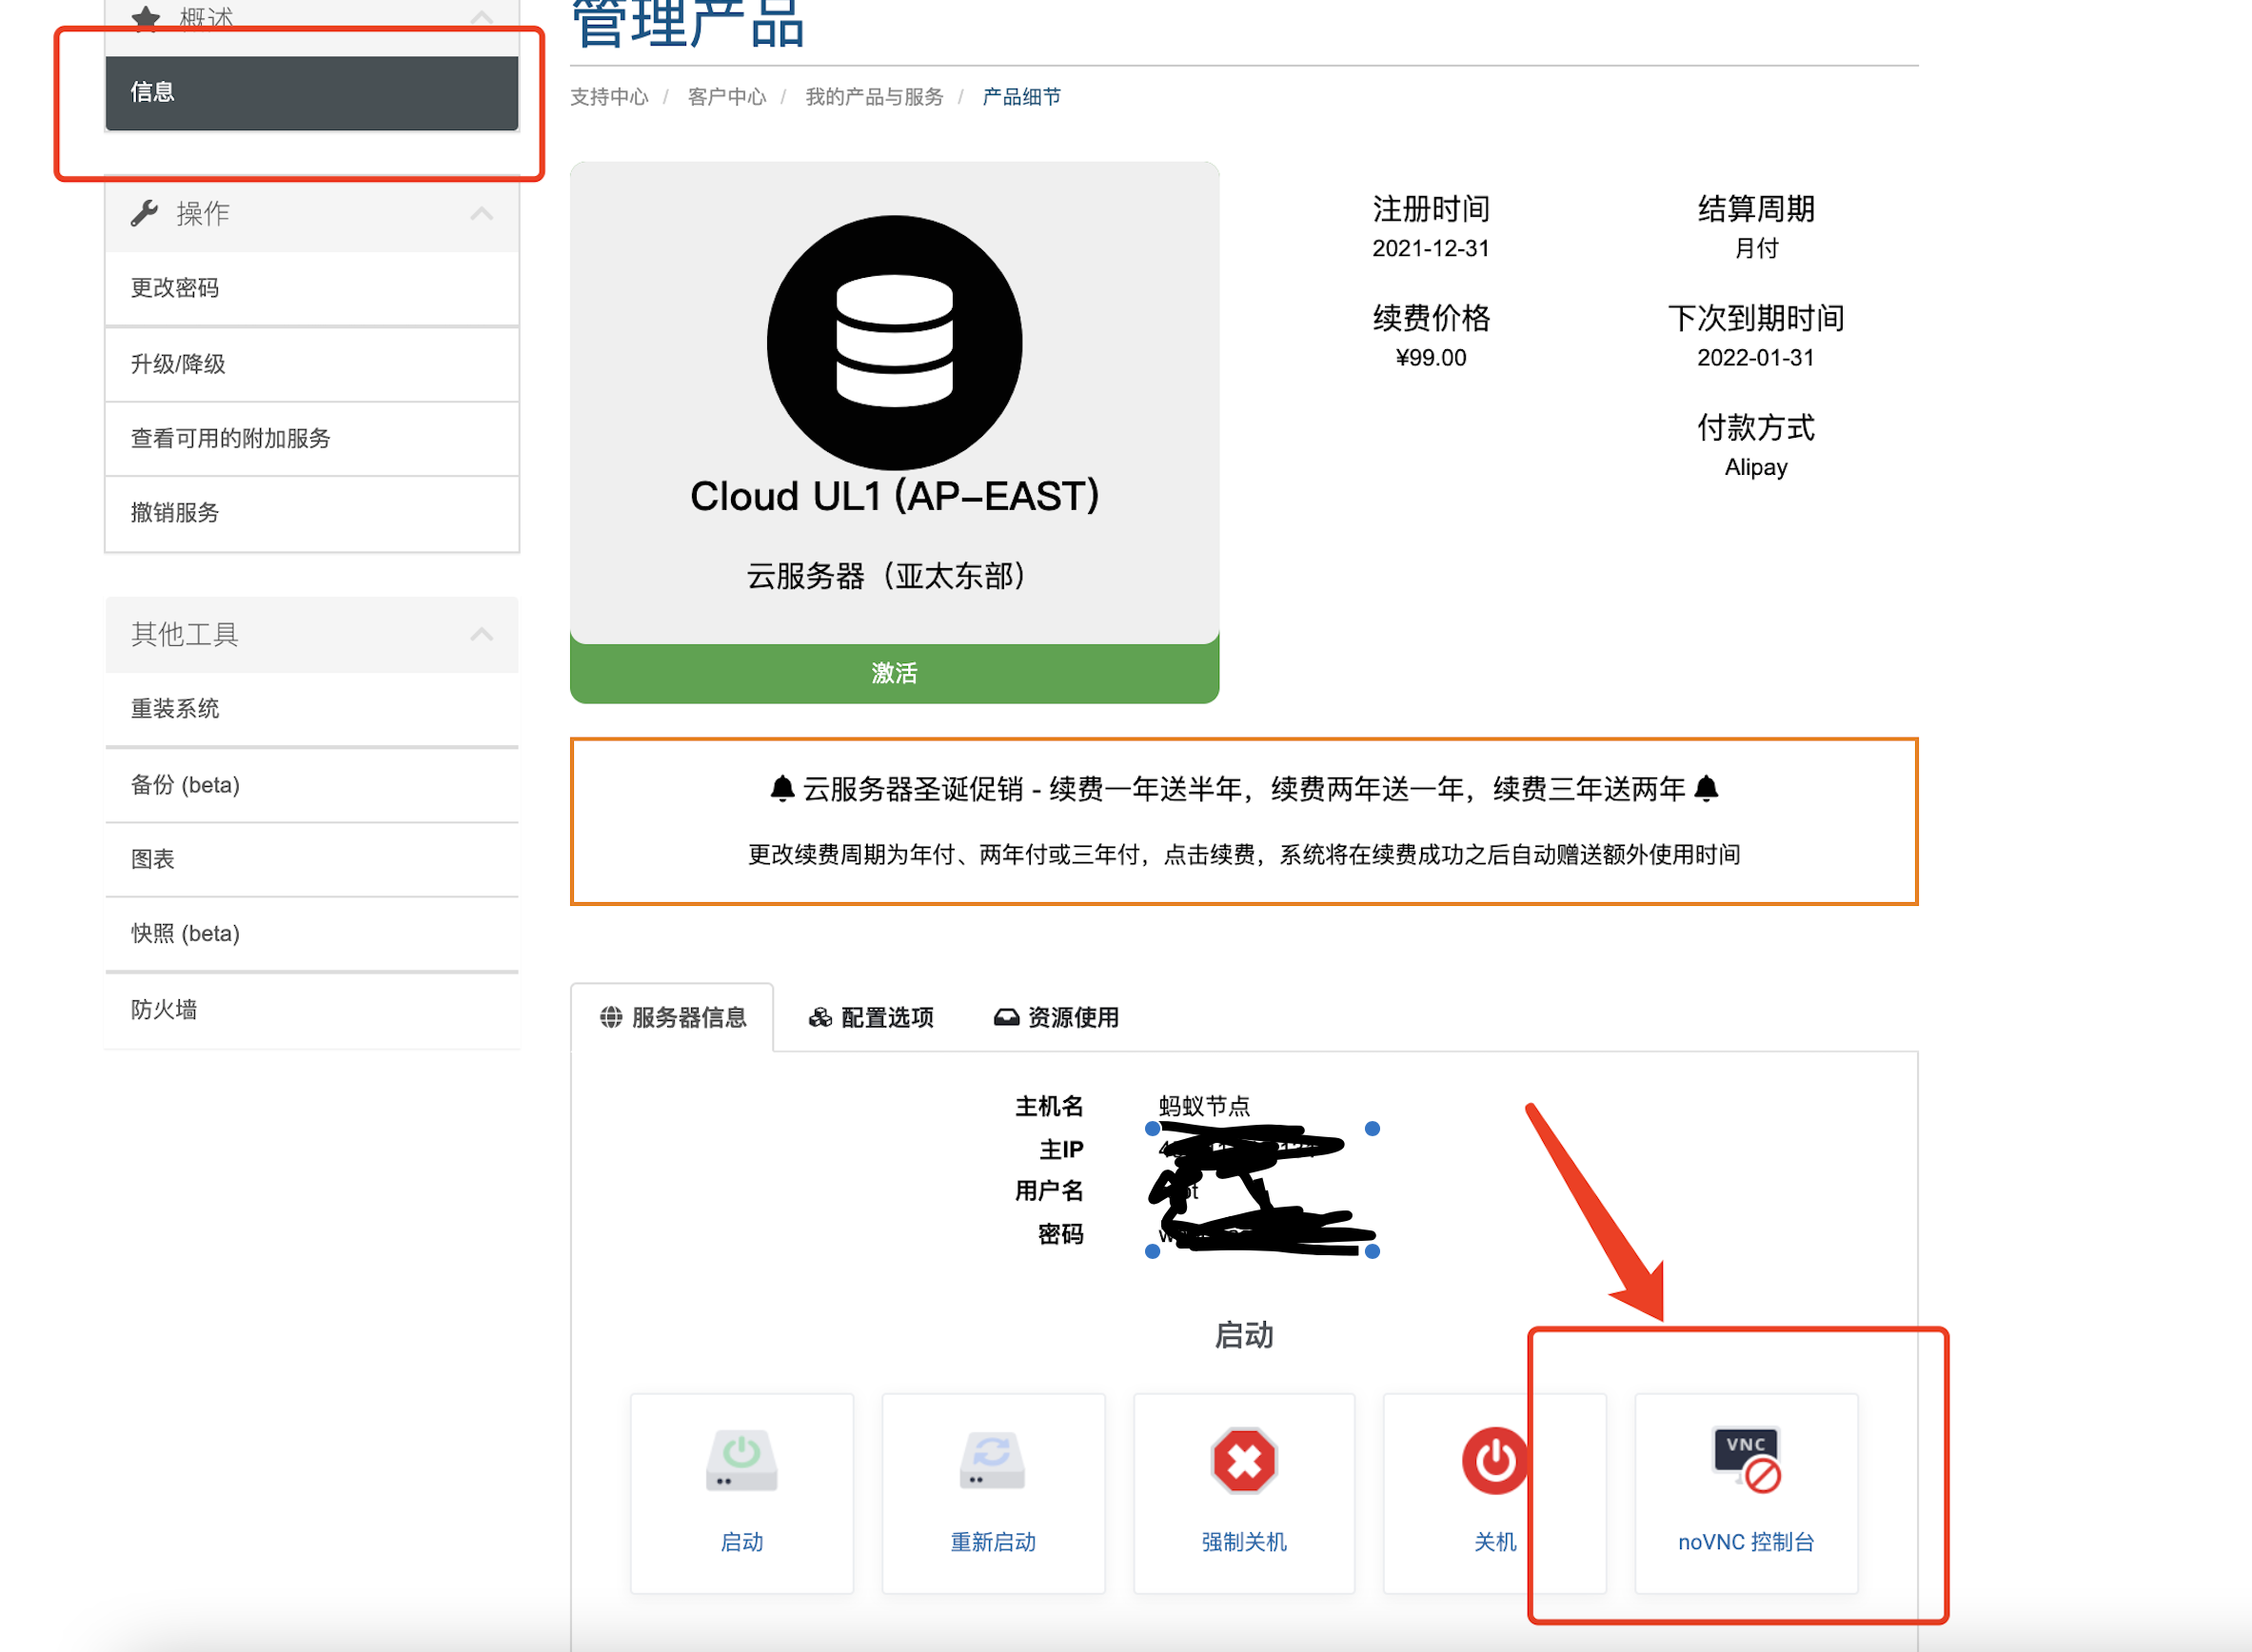Click the cubes icon on 配置选项 tab

(x=820, y=1017)
